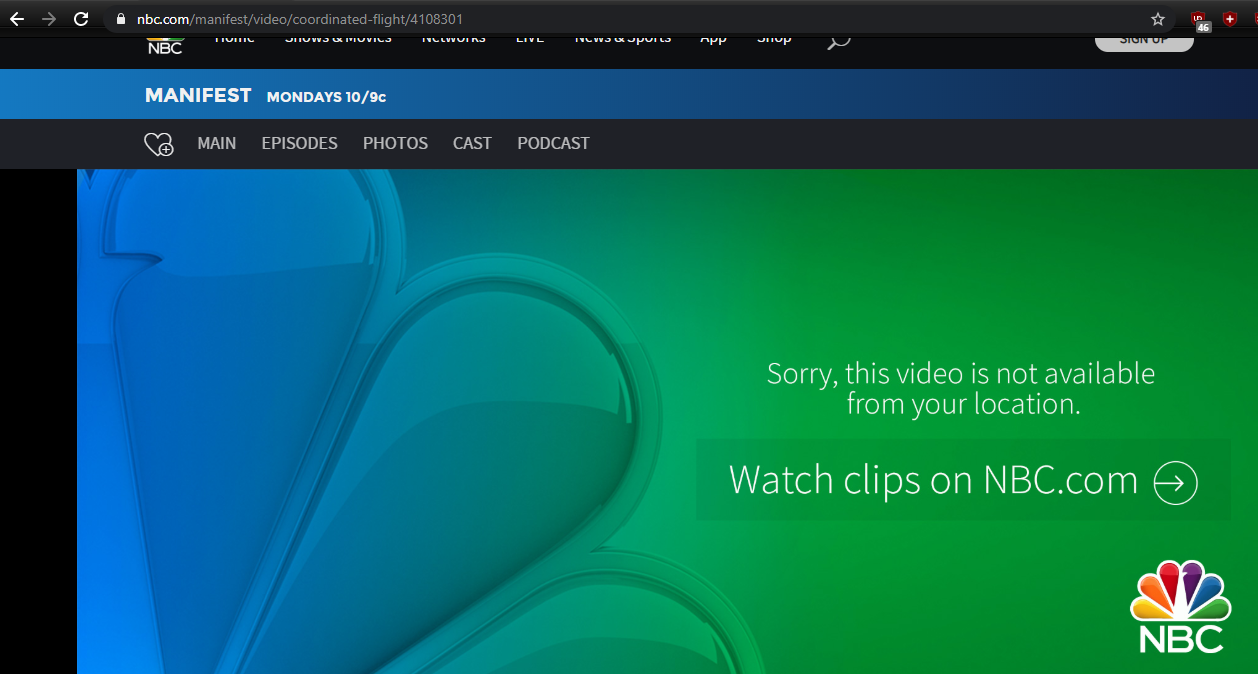Open the App link in the top navigation
The width and height of the screenshot is (1258, 674).
[713, 40]
